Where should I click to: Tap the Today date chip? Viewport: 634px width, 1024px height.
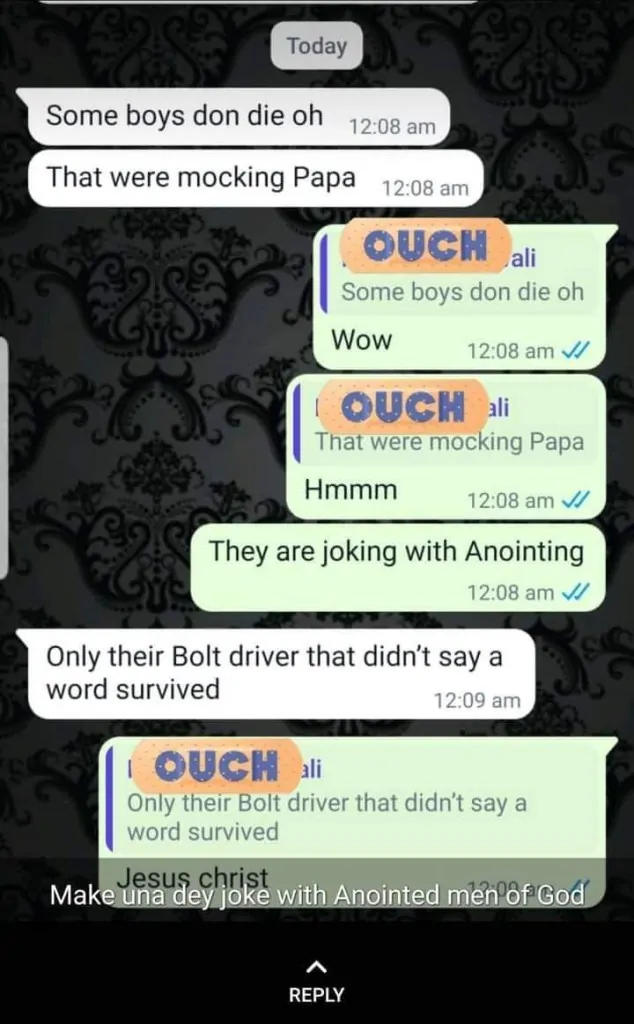317,46
